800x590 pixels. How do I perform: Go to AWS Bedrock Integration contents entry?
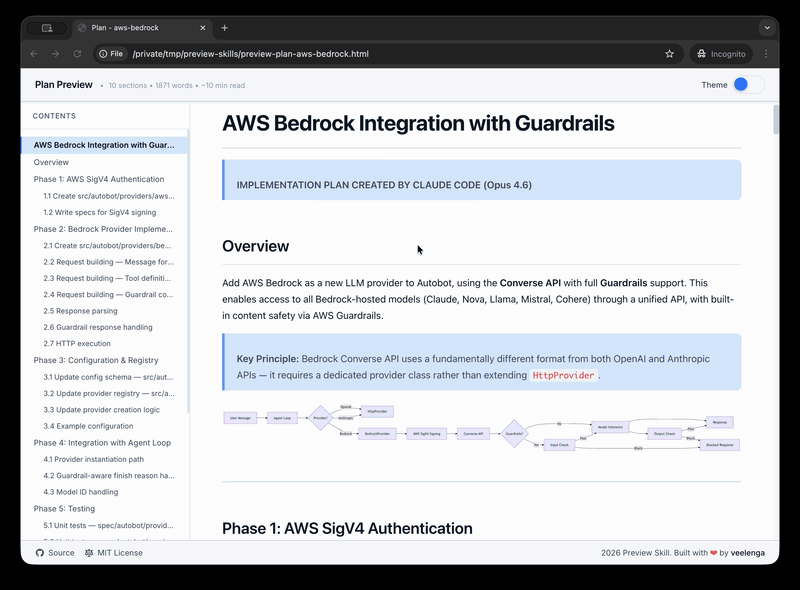coord(105,145)
